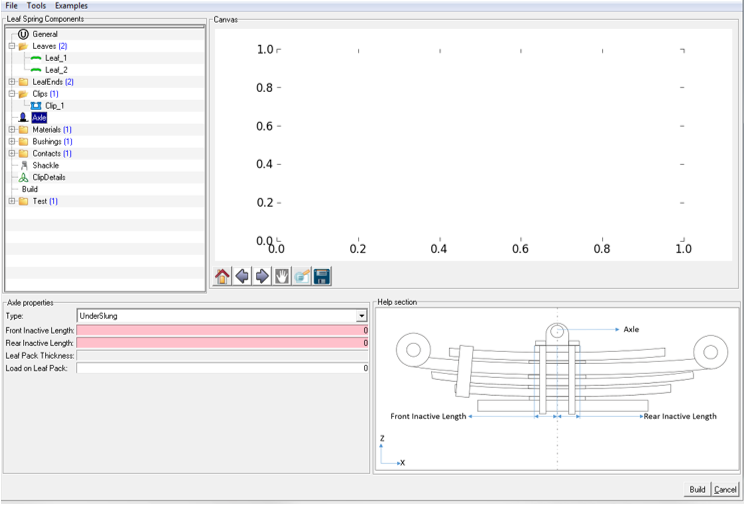Open the Examples menu
Image resolution: width=748 pixels, height=506 pixels.
(71, 6)
